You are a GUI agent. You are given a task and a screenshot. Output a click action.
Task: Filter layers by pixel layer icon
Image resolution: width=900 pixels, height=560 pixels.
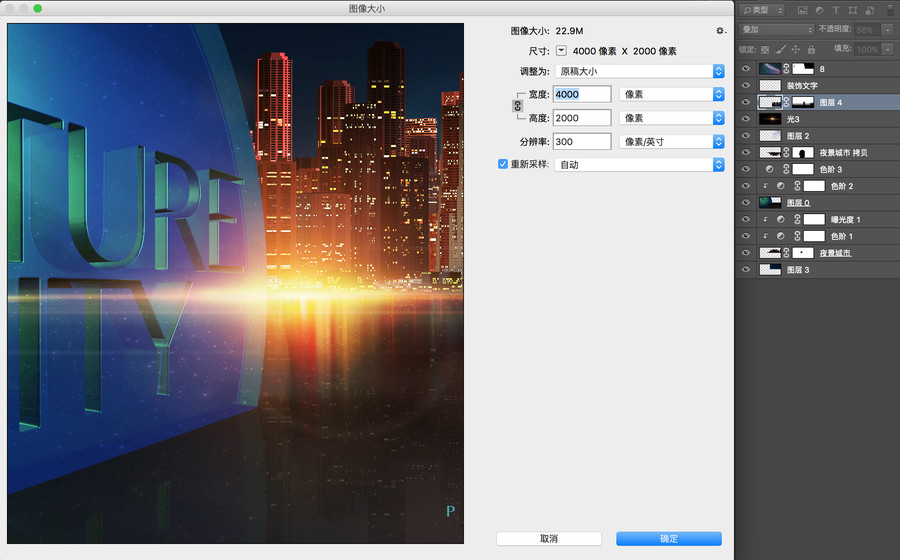coord(802,10)
